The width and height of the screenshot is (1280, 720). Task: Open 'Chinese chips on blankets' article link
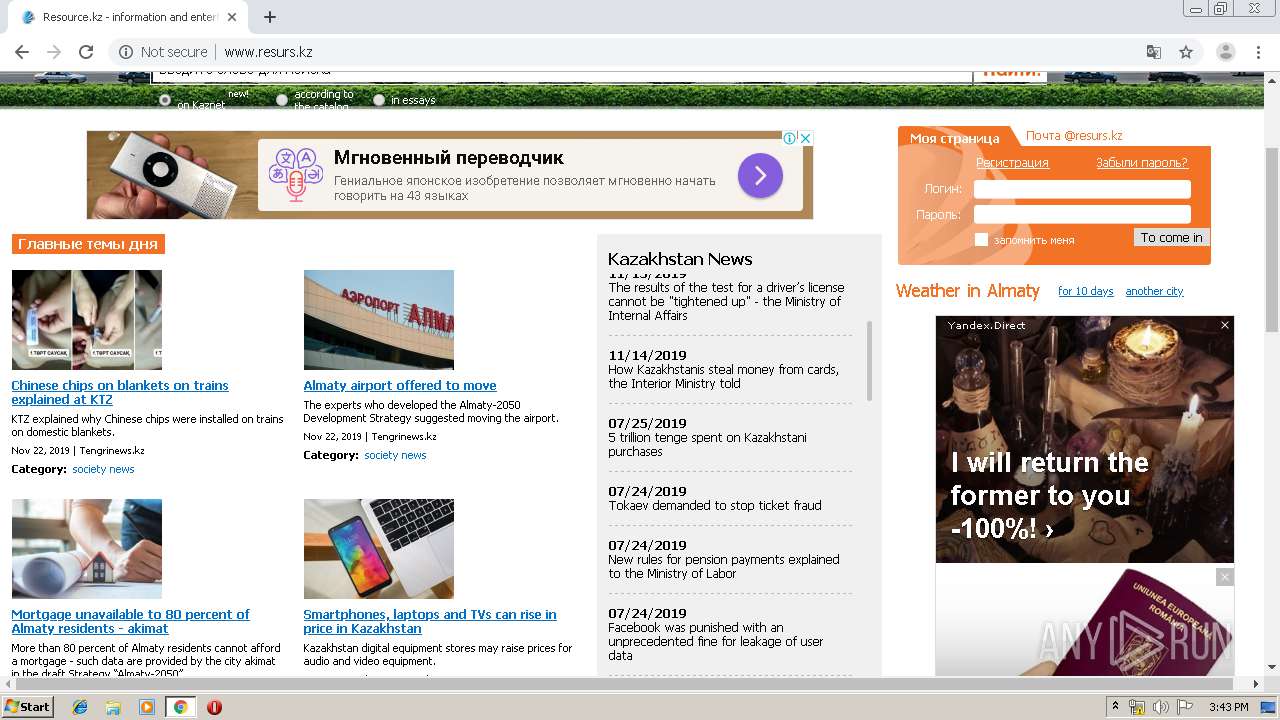point(120,392)
